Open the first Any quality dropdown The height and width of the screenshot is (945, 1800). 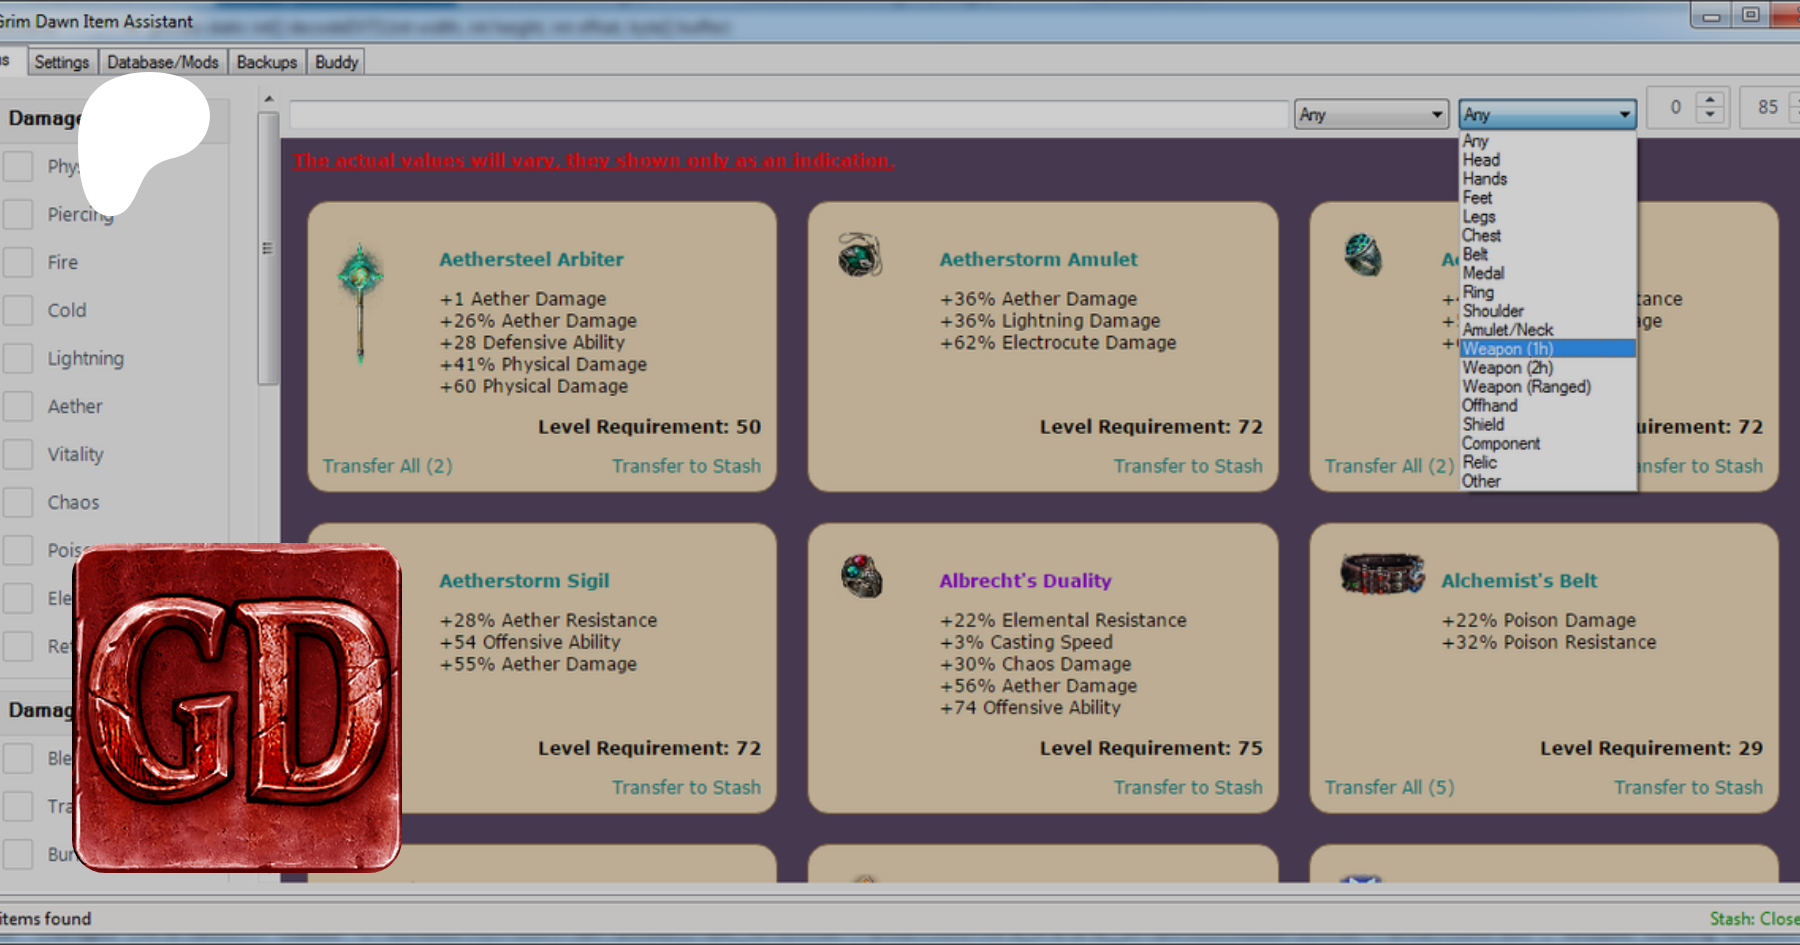(1371, 115)
